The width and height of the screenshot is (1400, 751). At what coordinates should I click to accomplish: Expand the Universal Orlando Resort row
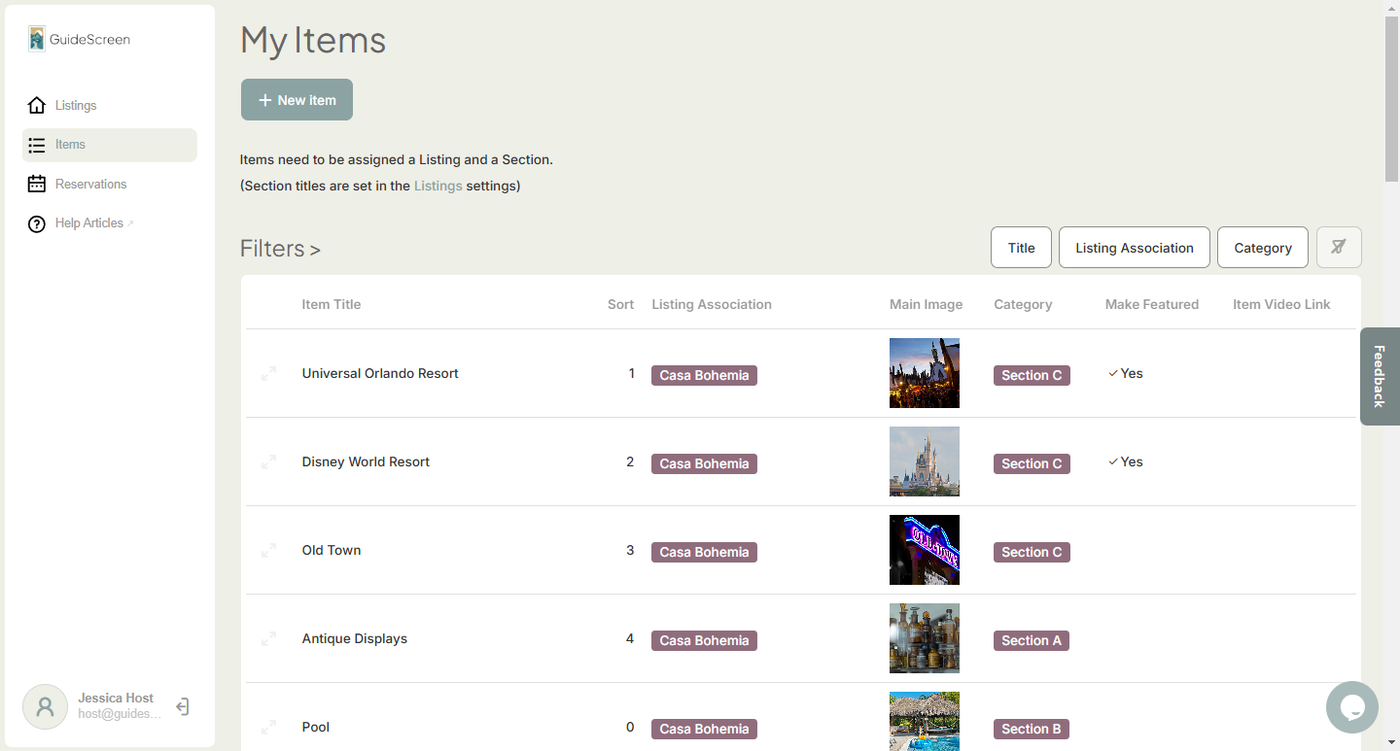pos(269,374)
